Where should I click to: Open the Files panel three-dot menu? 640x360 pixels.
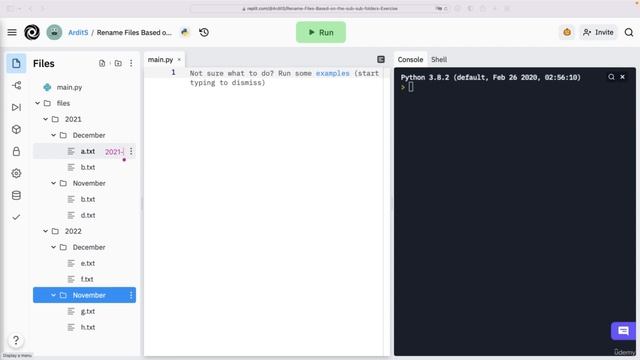tap(131, 63)
